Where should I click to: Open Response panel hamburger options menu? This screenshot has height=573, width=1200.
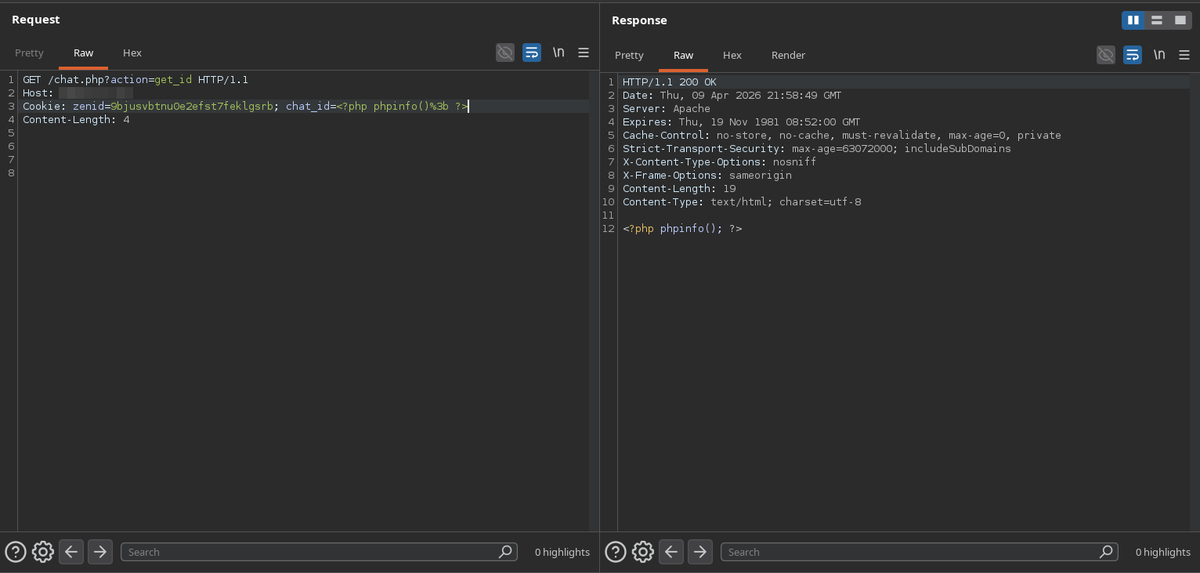1184,54
